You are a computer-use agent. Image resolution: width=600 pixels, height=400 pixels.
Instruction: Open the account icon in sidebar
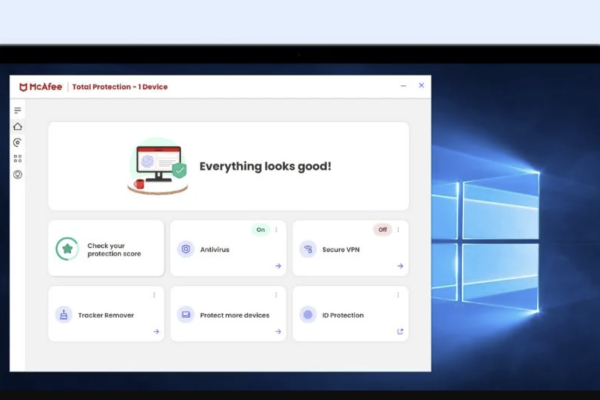[x=17, y=174]
